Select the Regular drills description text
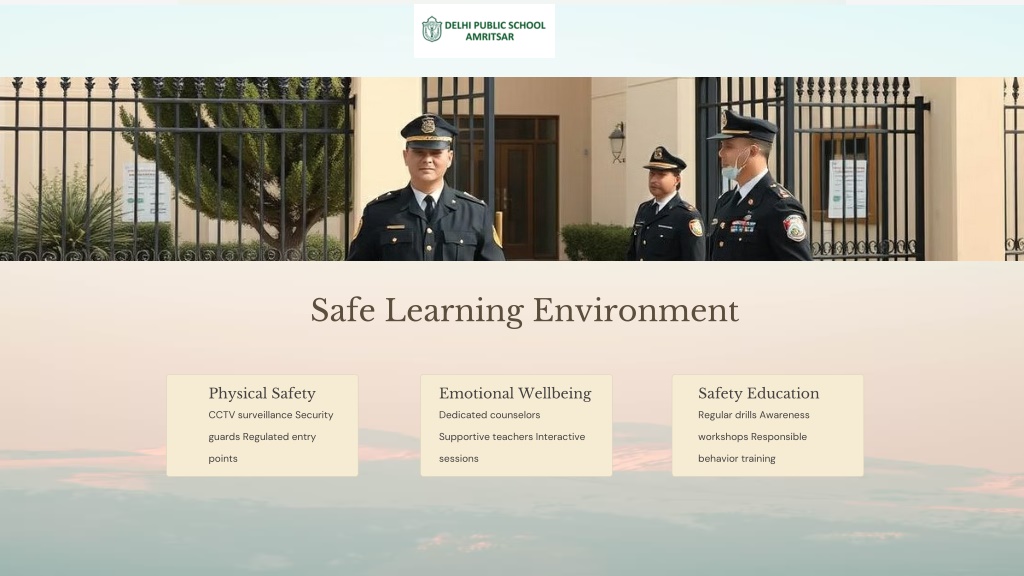Screen dimensions: 1024x576 coord(754,436)
